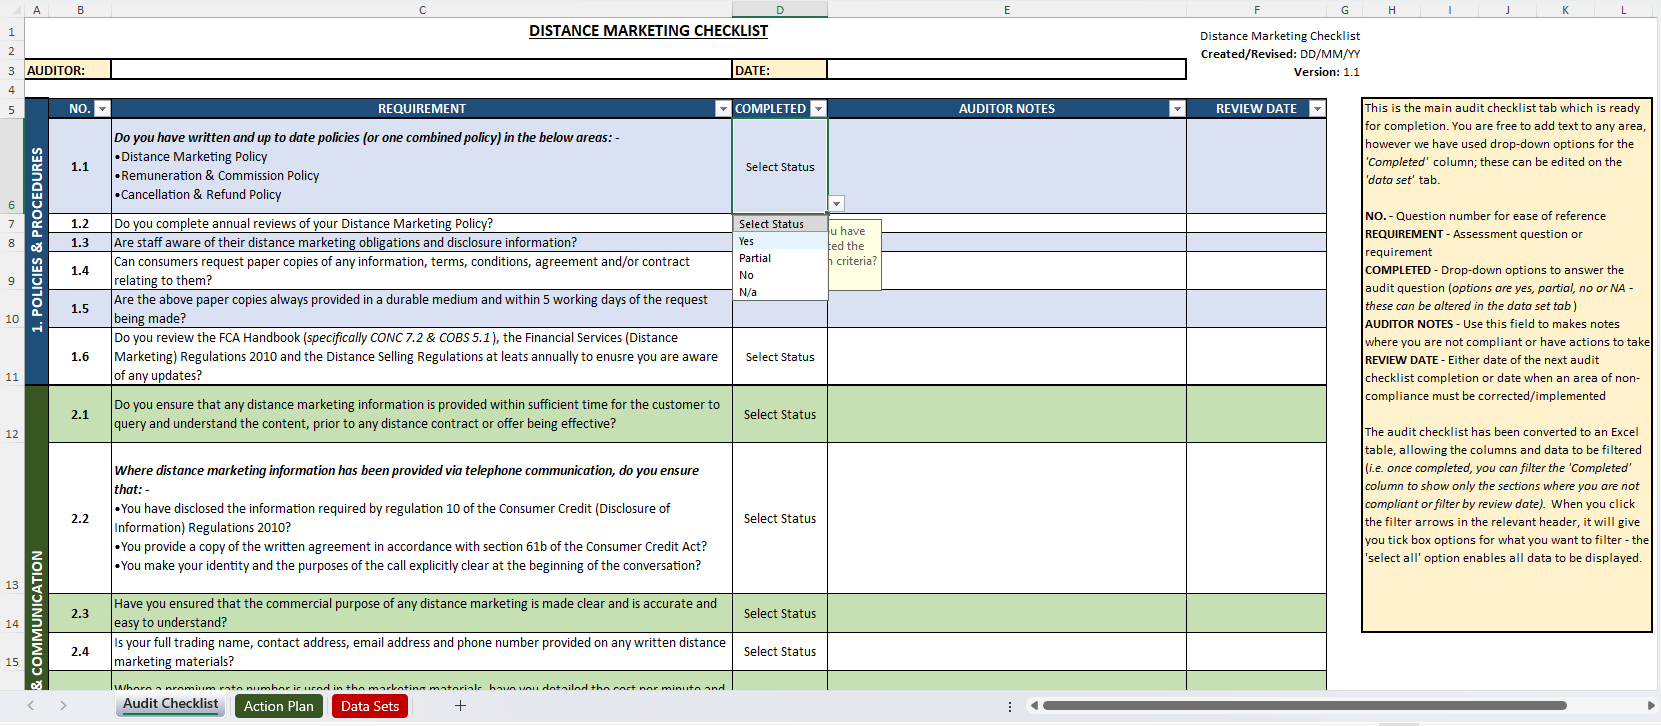Switch to the Action Plan sheet tab
This screenshot has height=726, width=1661.
coord(279,706)
